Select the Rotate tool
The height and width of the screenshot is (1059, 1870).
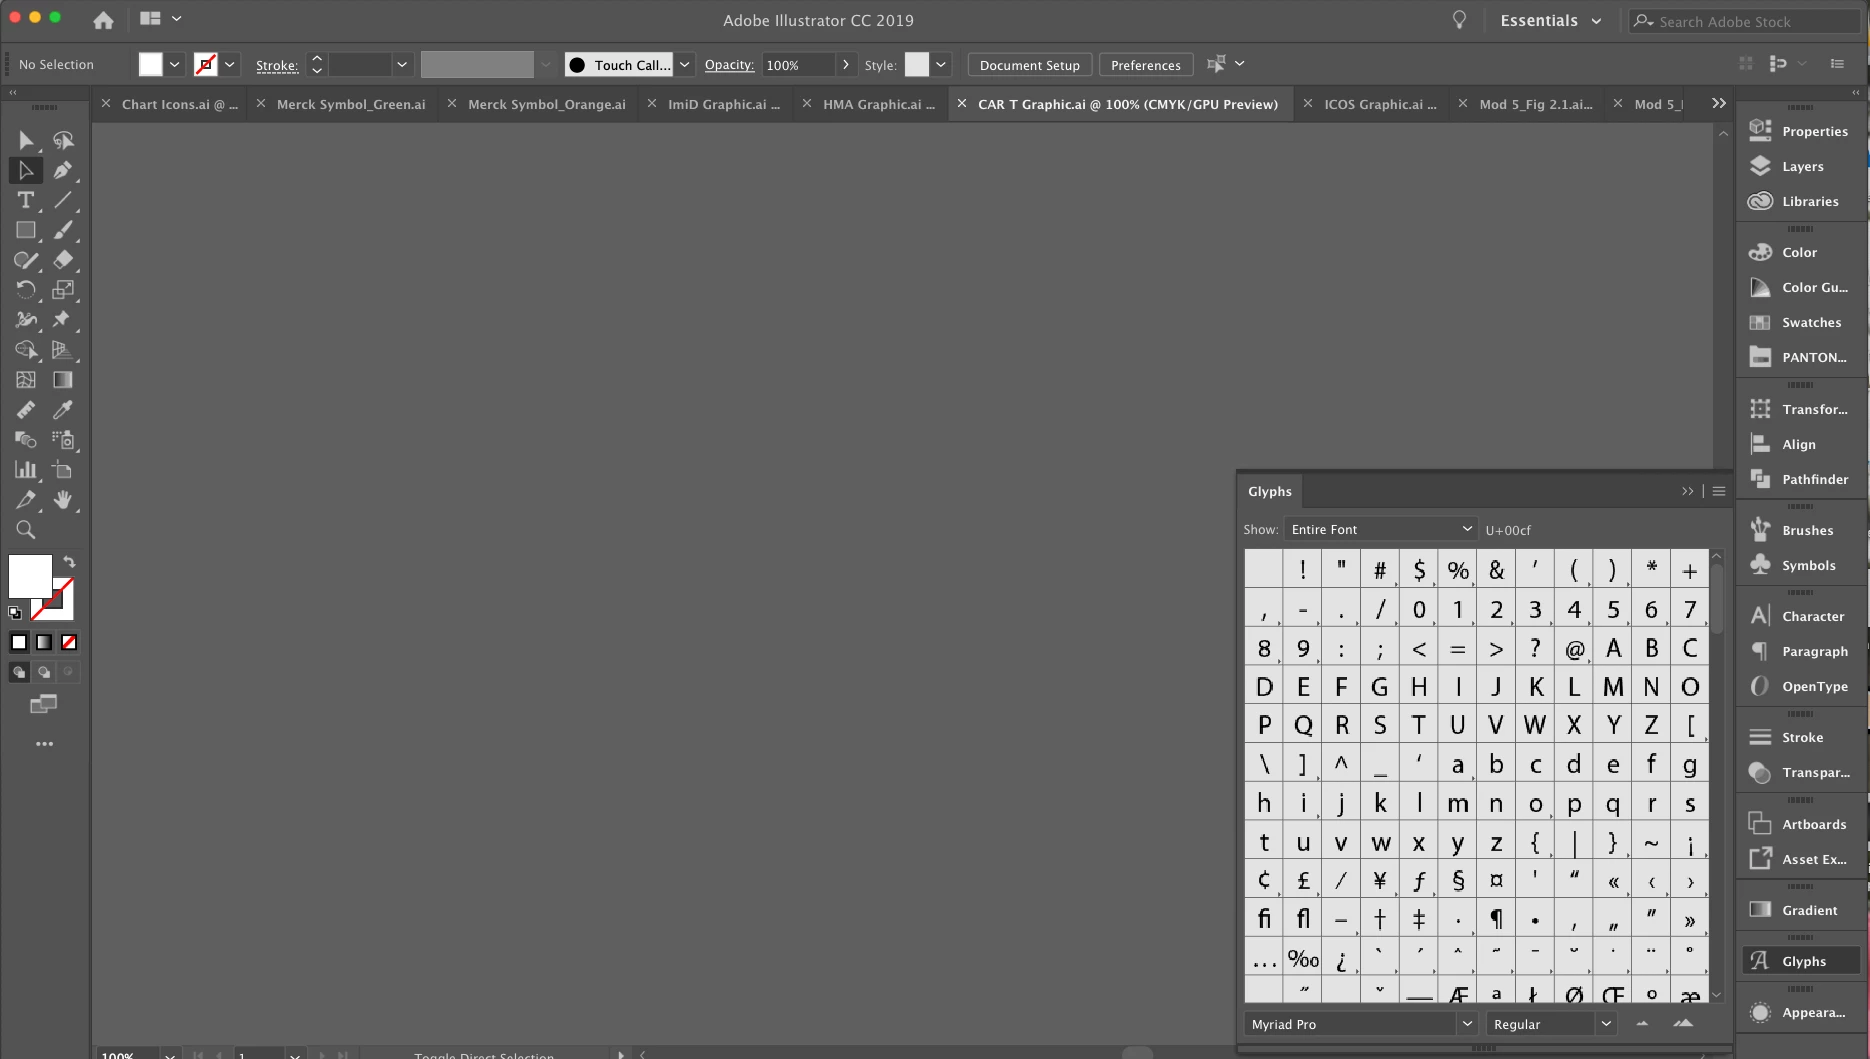click(x=26, y=290)
